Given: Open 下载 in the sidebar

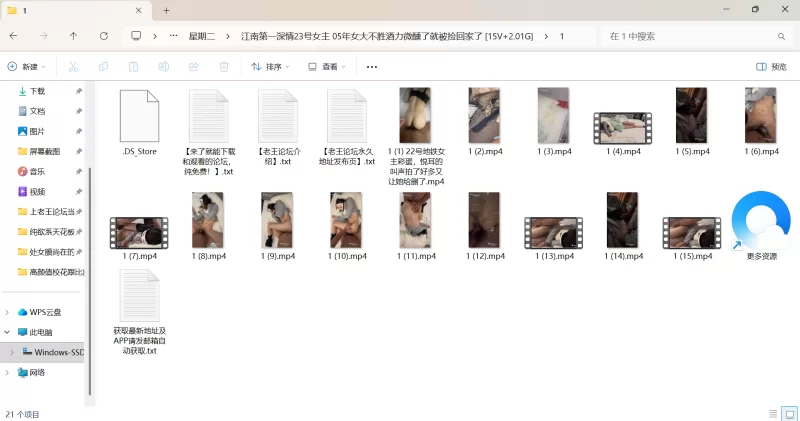Looking at the screenshot, I should click(x=37, y=91).
